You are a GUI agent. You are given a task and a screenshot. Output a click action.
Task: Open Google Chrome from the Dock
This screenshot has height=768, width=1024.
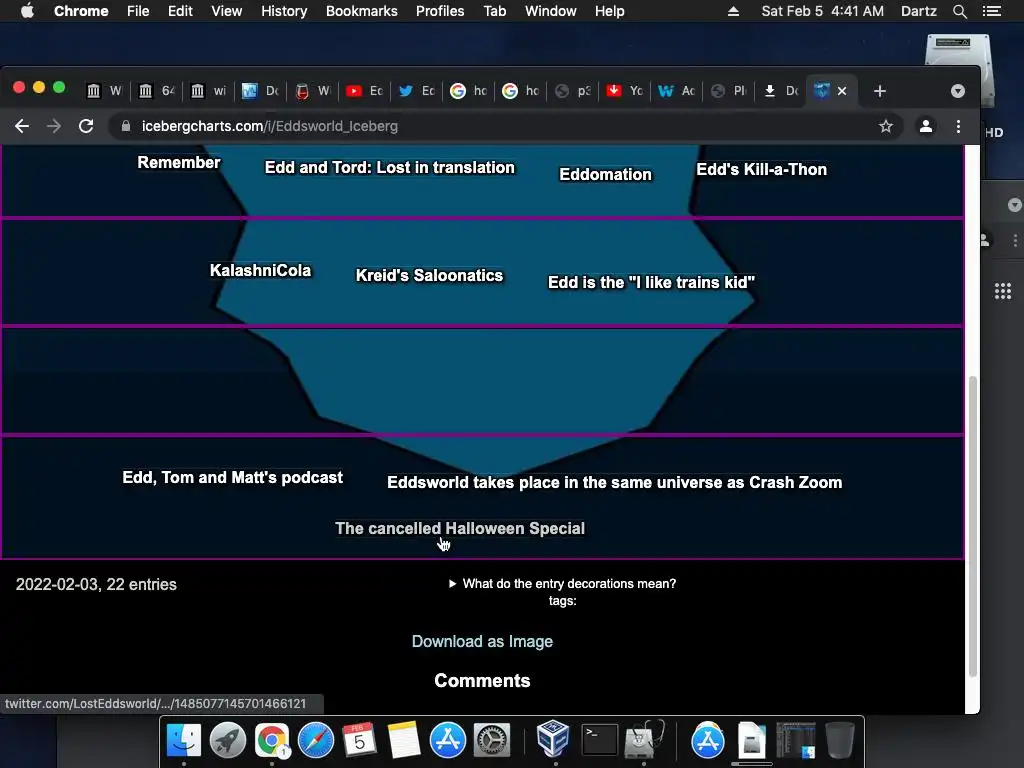point(272,741)
